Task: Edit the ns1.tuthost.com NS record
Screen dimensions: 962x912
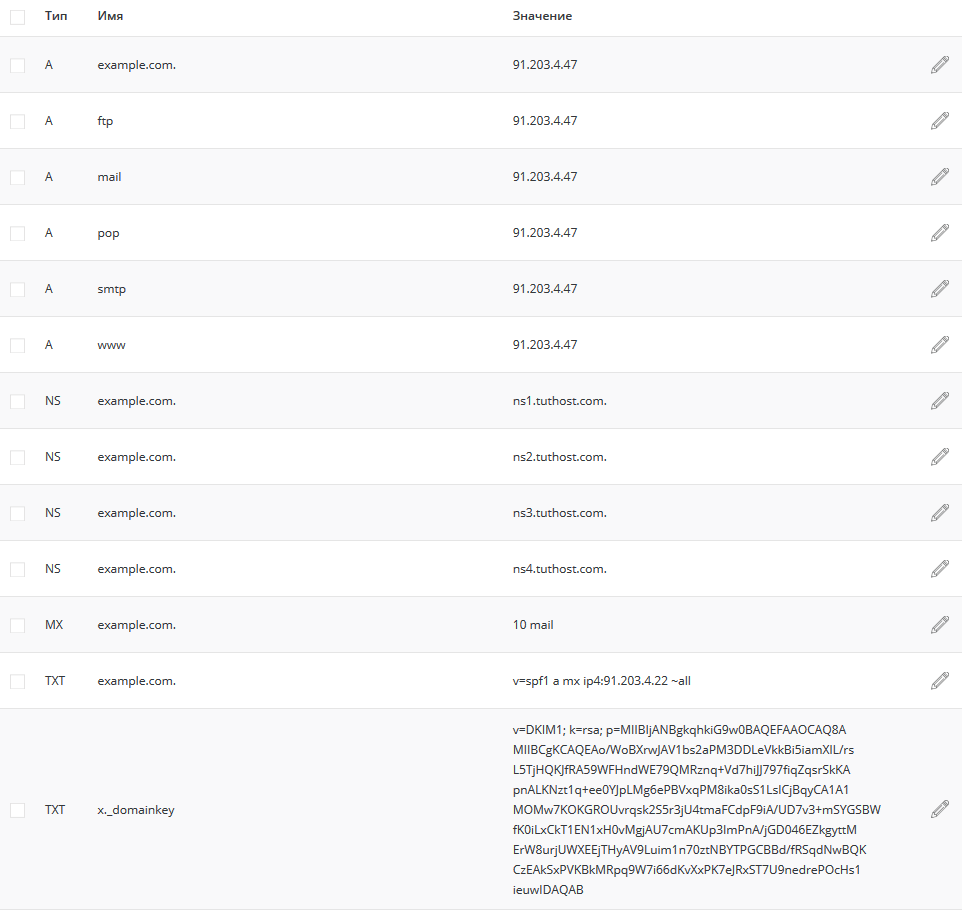Action: coord(939,400)
